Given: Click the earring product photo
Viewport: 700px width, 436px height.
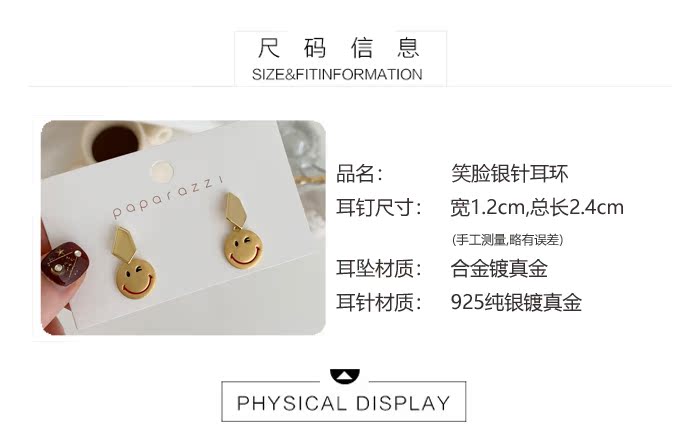Looking at the screenshot, I should coord(183,228).
